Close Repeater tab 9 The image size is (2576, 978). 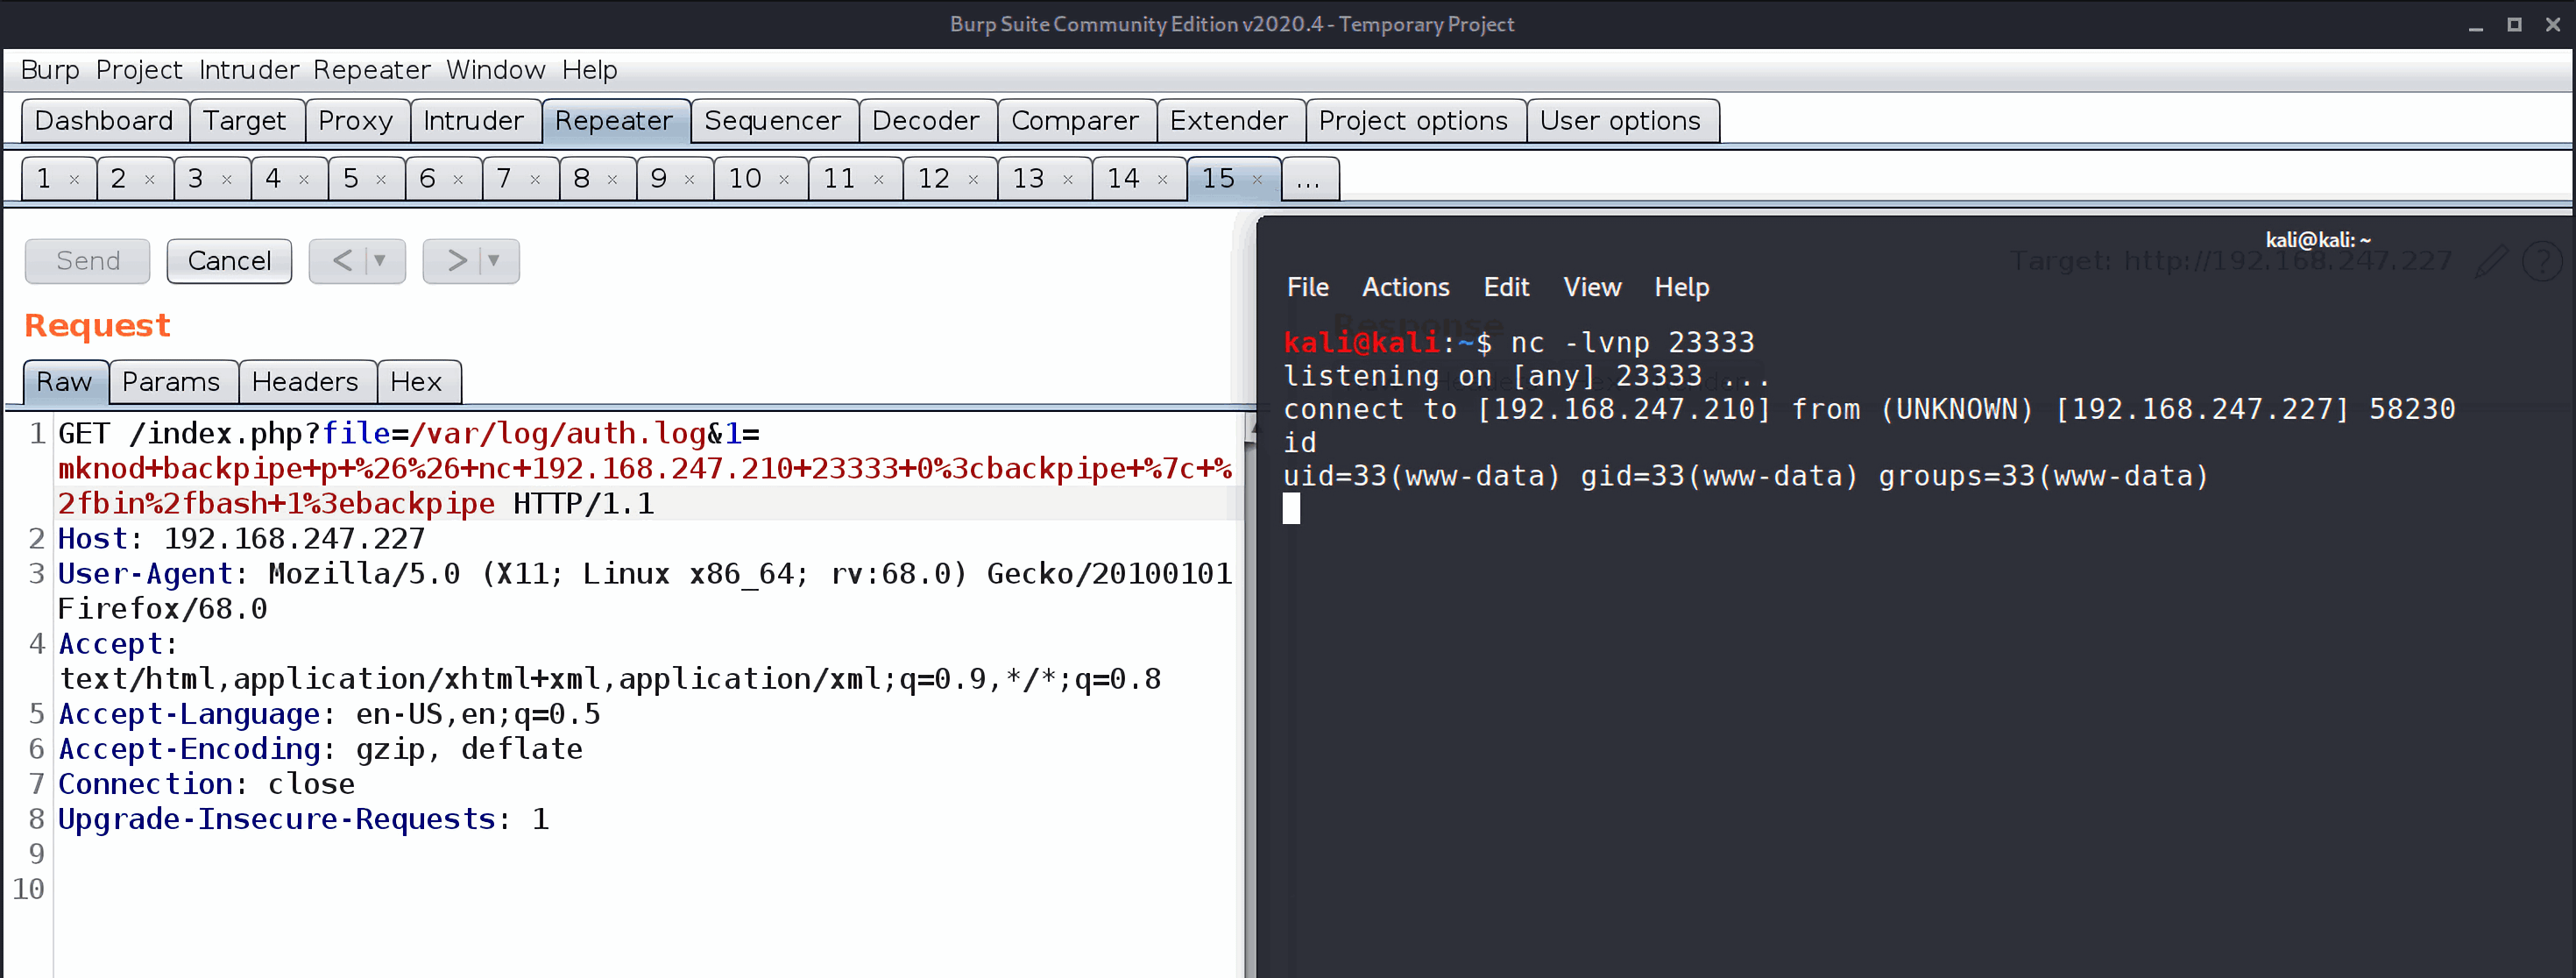[689, 180]
